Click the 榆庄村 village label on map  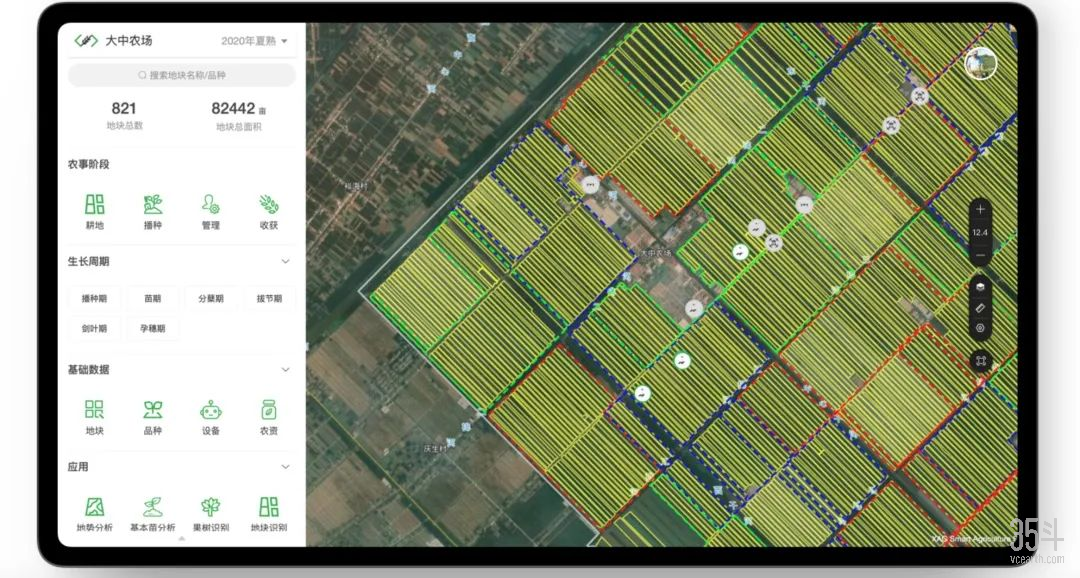[355, 186]
